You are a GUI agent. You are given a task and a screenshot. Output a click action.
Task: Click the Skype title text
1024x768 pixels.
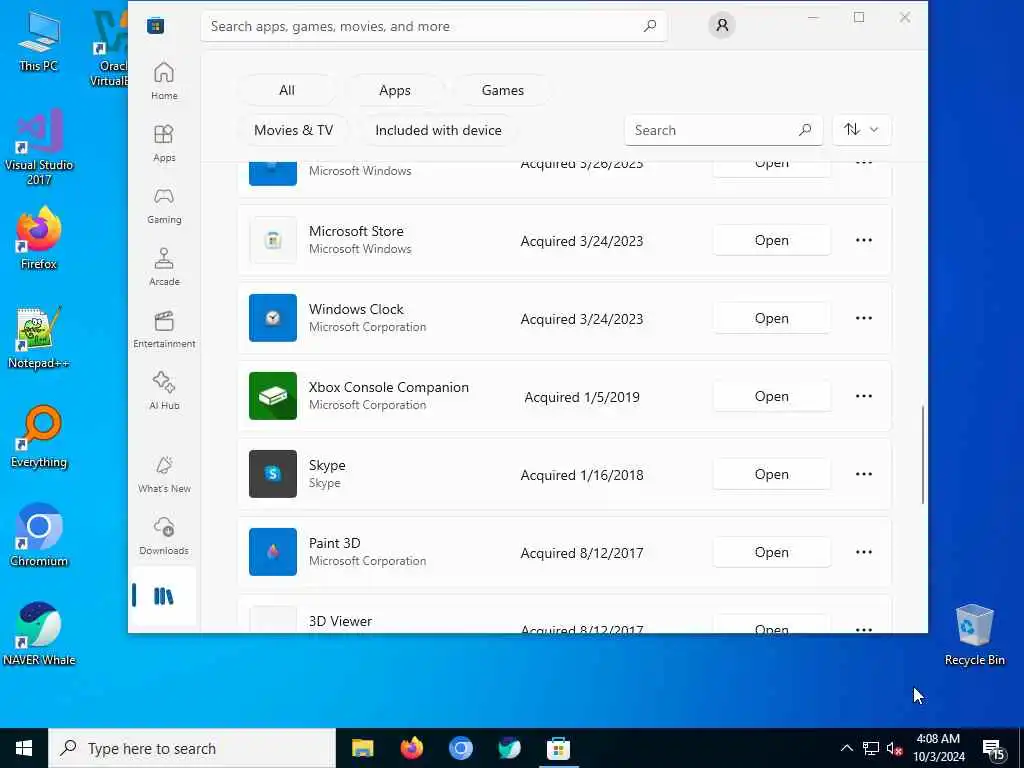pyautogui.click(x=327, y=465)
